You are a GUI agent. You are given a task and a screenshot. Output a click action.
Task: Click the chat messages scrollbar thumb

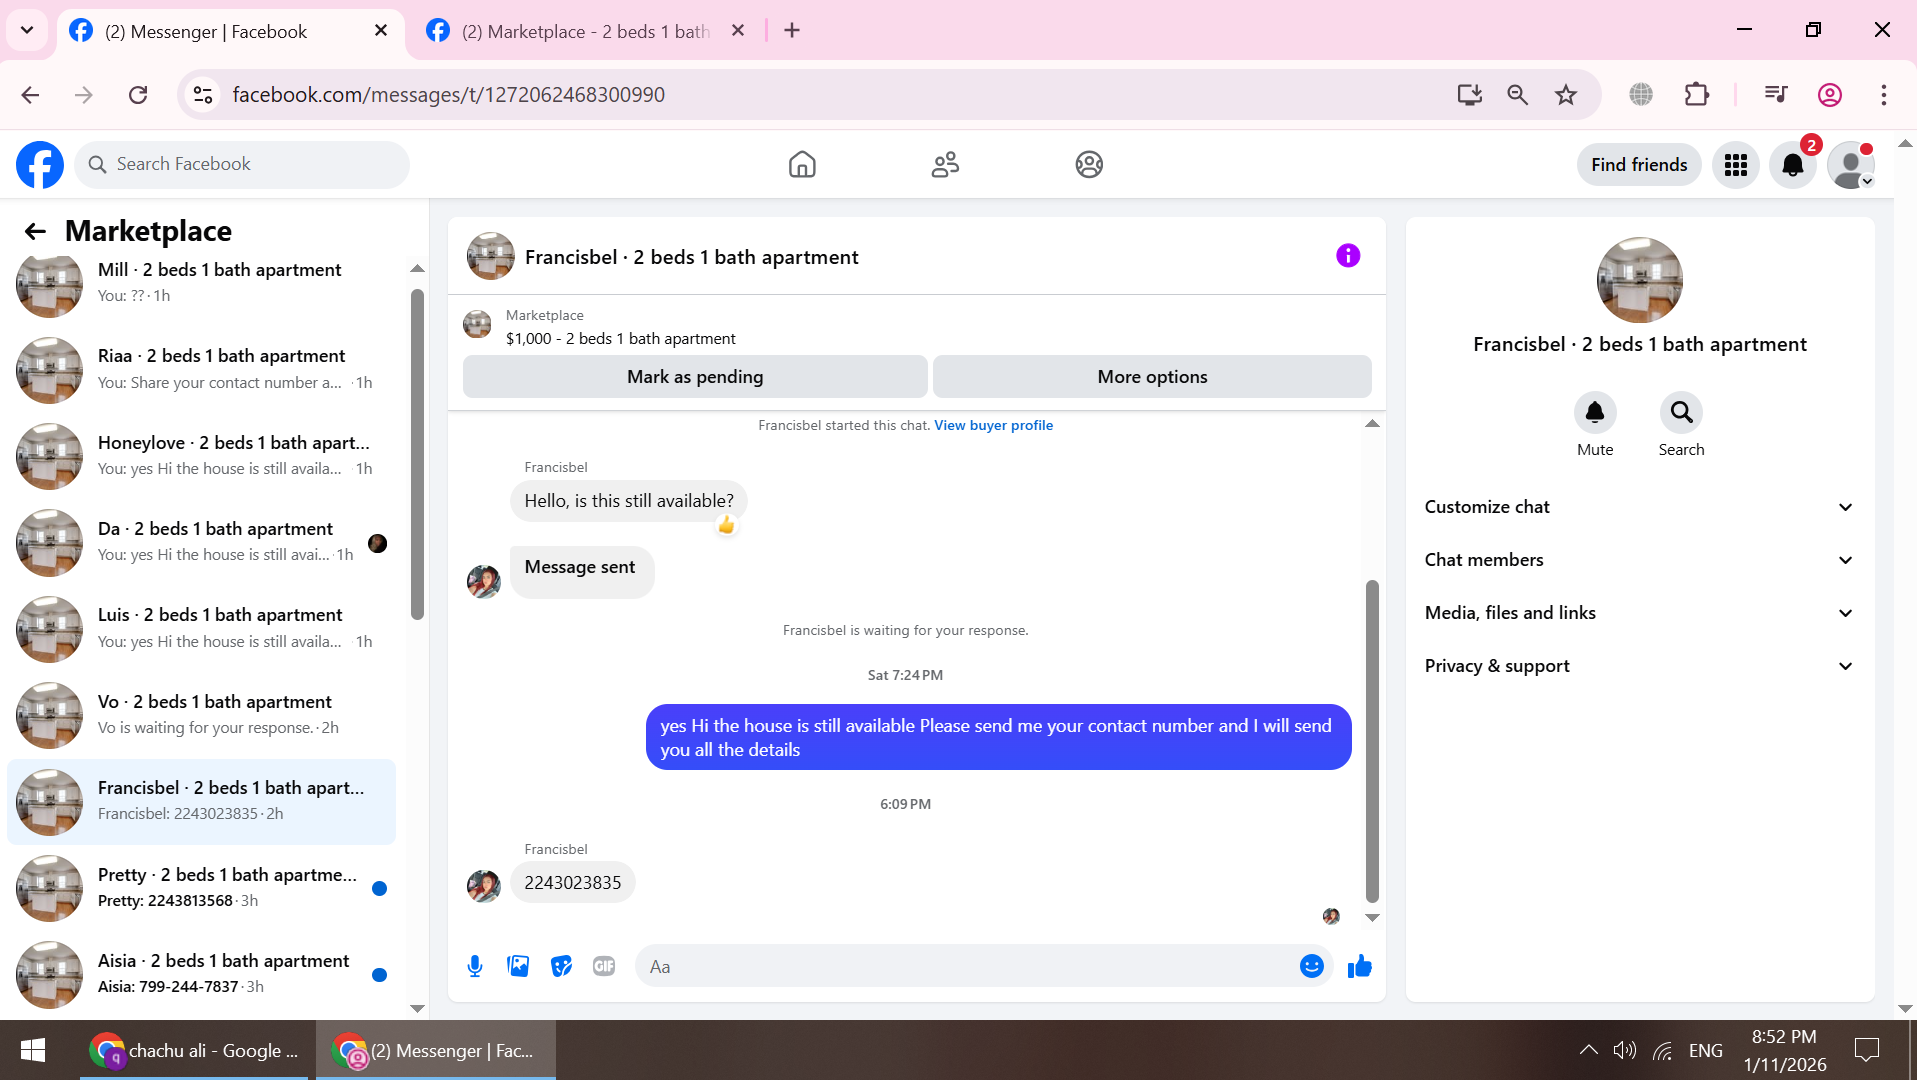pyautogui.click(x=1372, y=741)
